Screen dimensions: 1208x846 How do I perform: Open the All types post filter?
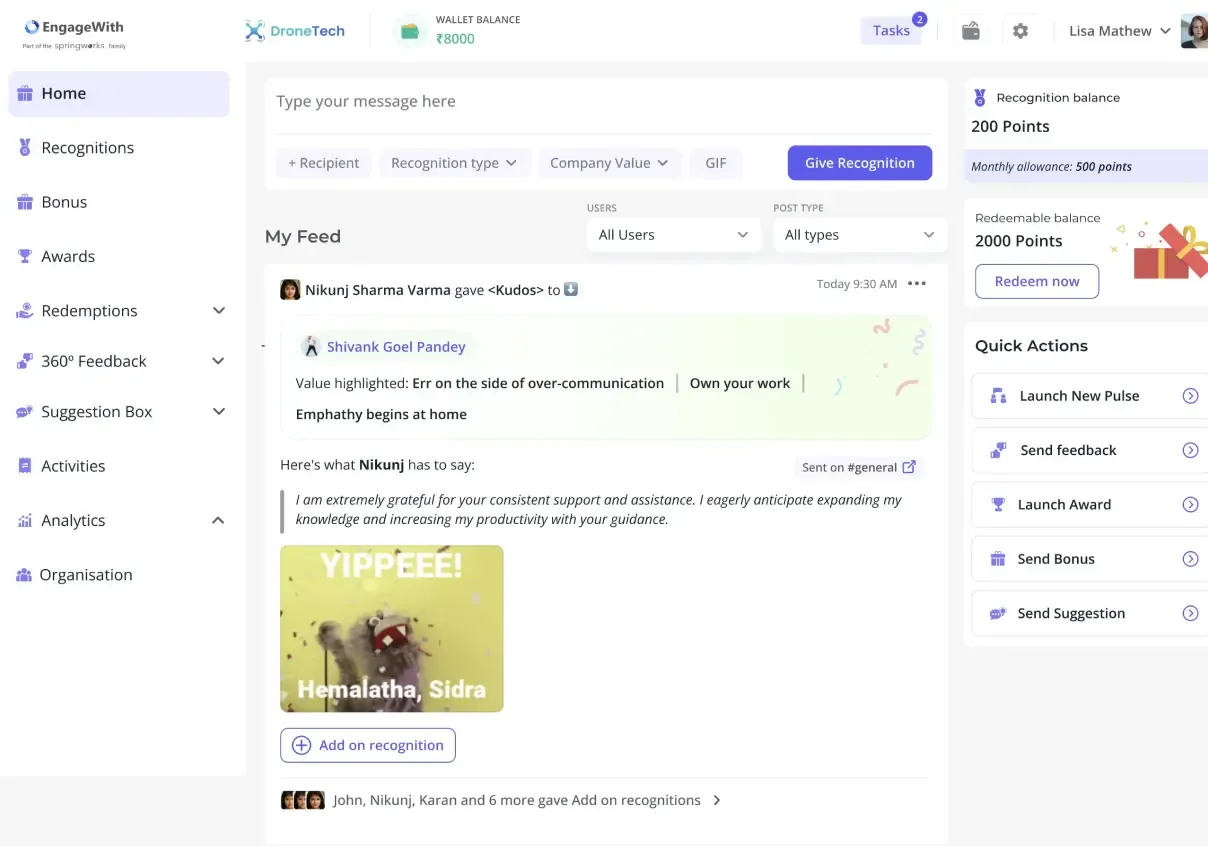(x=860, y=235)
